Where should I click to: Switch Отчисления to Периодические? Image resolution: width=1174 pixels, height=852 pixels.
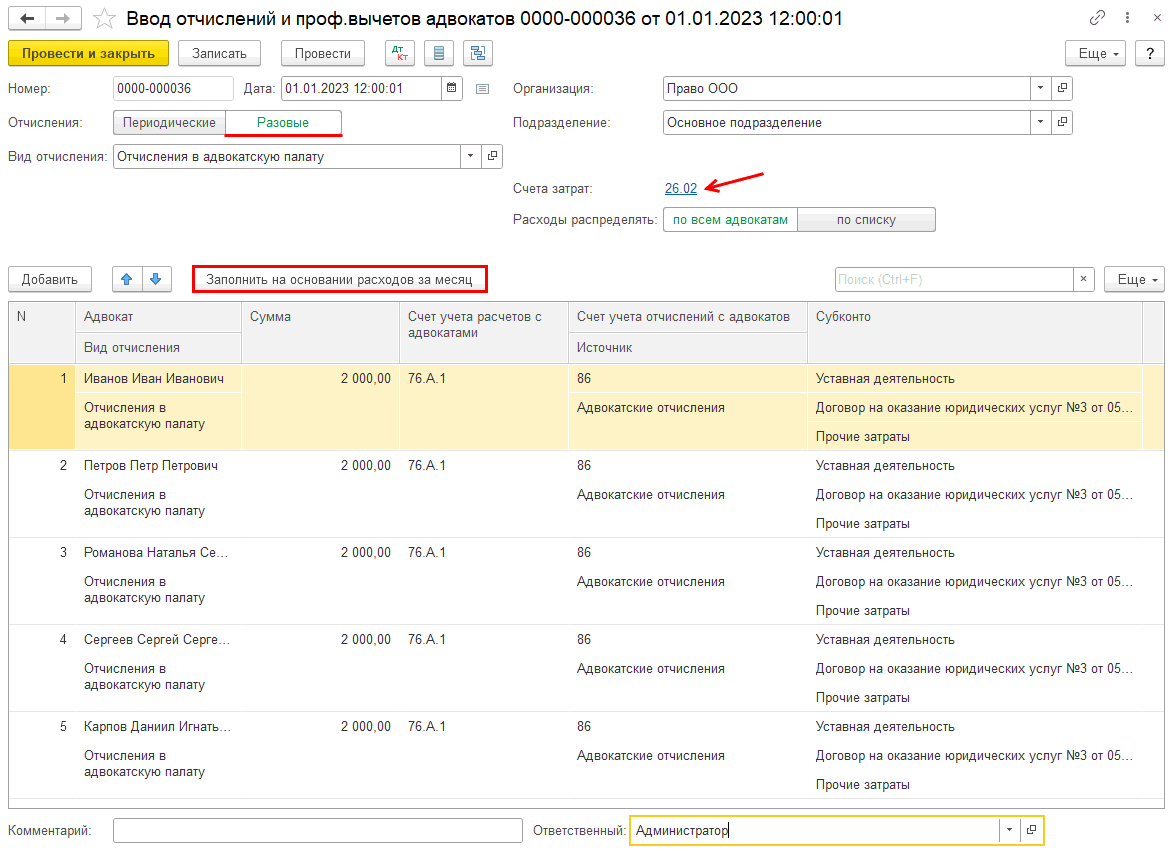pyautogui.click(x=169, y=122)
